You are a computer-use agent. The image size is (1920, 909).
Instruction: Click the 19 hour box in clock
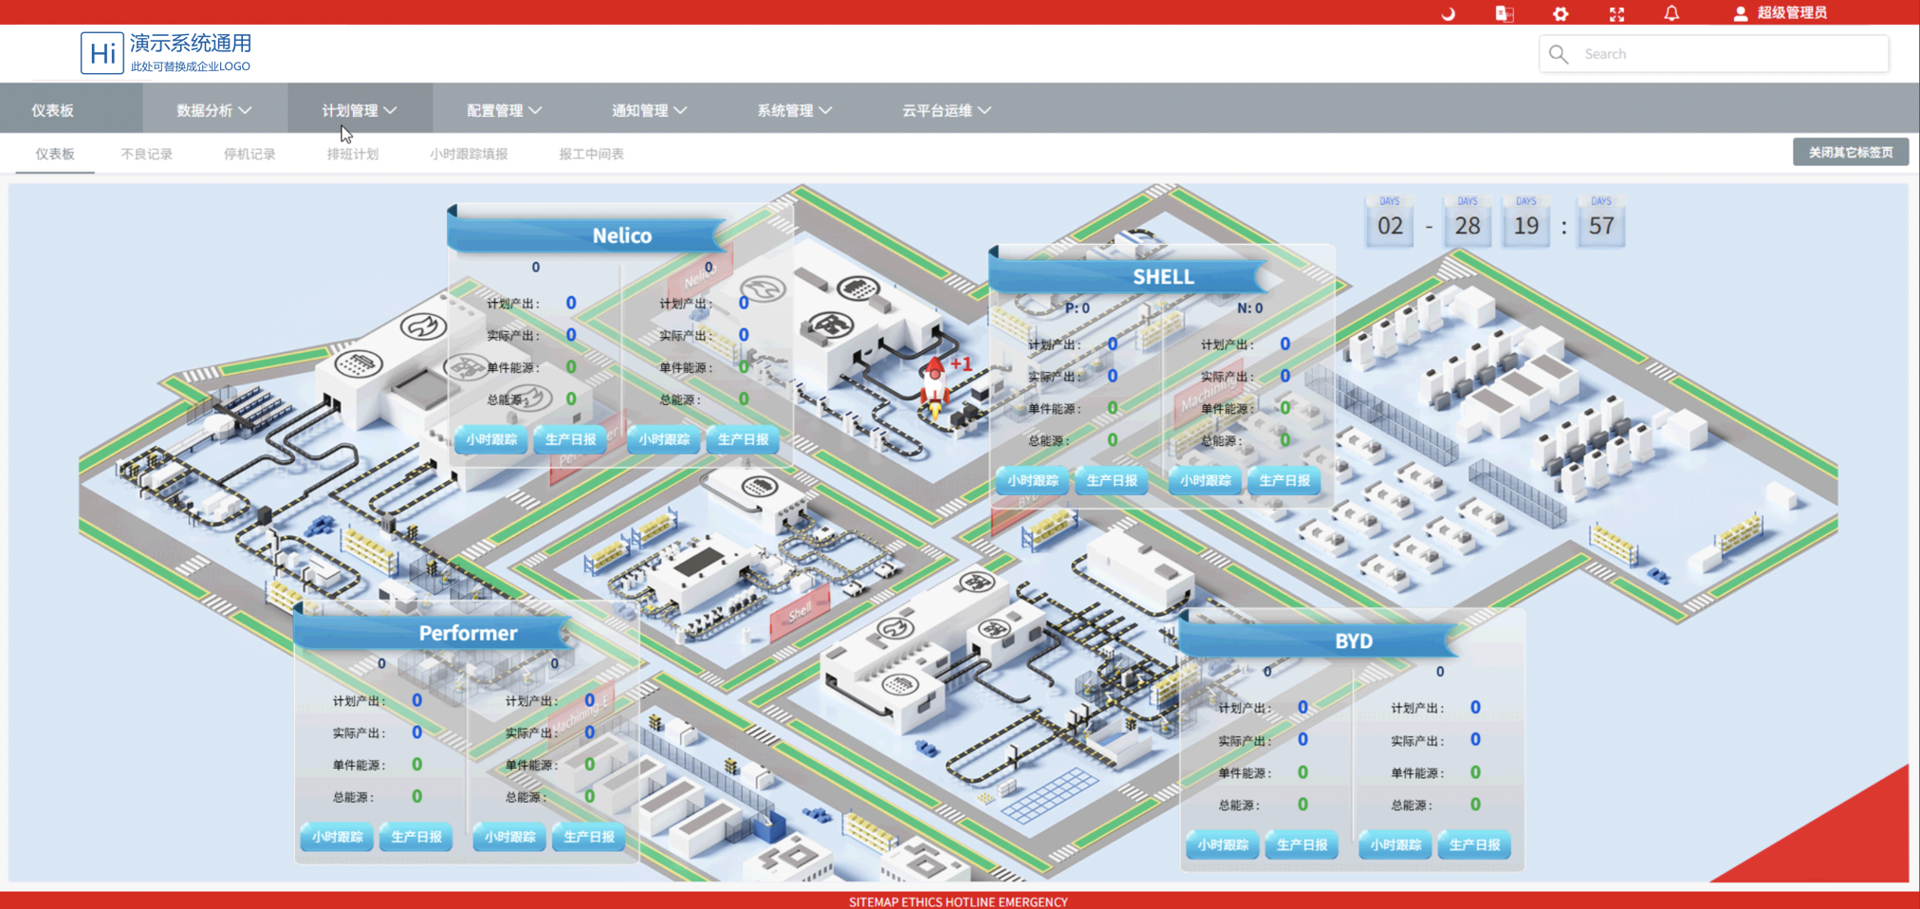coord(1526,225)
